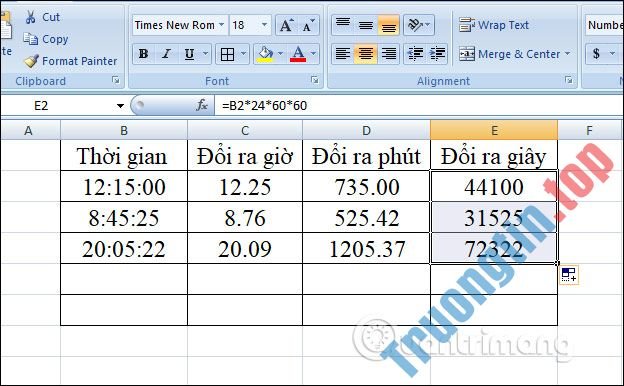Align text left
Image resolution: width=624 pixels, height=386 pixels.
tap(343, 54)
